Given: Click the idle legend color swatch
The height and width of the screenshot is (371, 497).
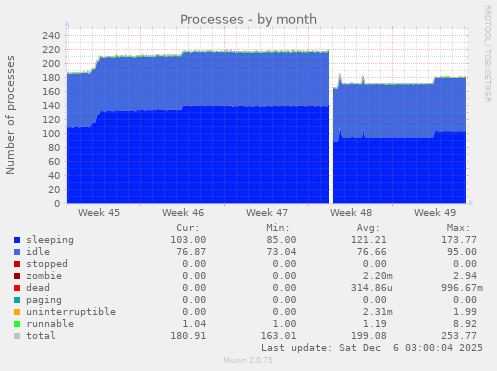Looking at the screenshot, I should tap(17, 252).
